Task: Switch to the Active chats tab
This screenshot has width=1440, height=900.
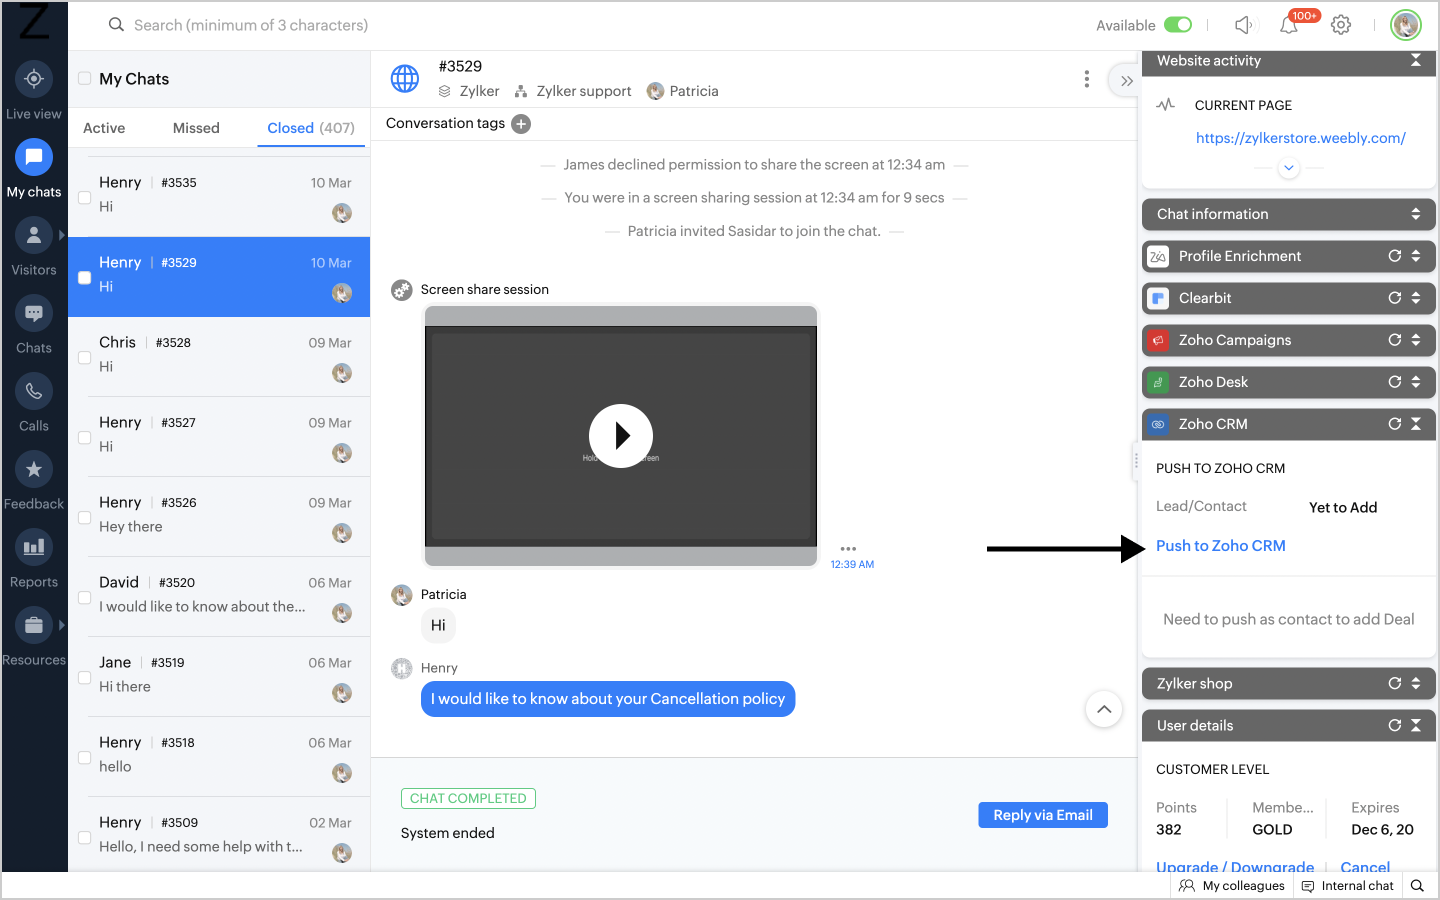Action: pos(104,128)
